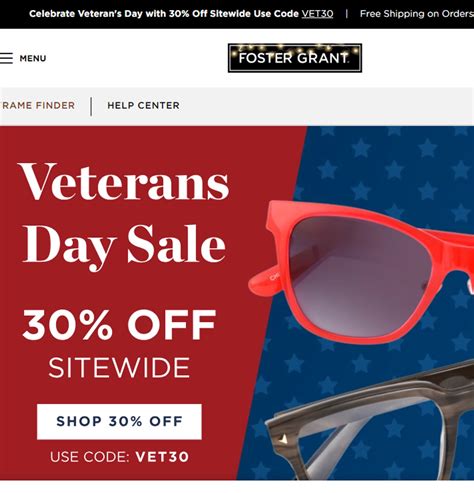The width and height of the screenshot is (474, 493).
Task: Click the string lights on the logo
Action: 295,48
